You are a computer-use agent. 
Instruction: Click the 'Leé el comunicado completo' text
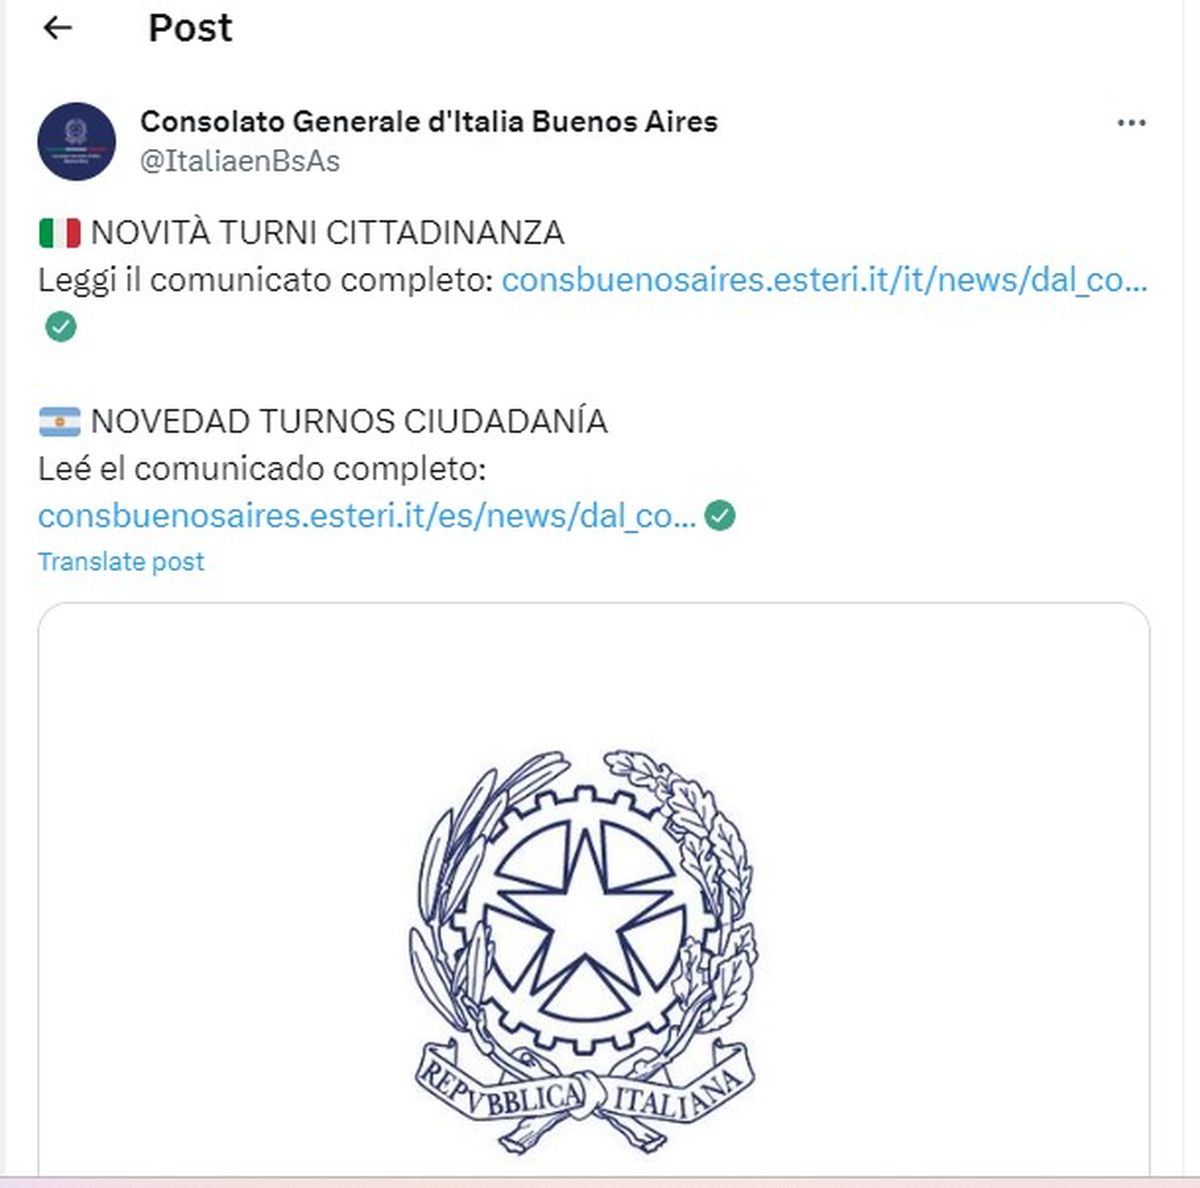coord(262,469)
